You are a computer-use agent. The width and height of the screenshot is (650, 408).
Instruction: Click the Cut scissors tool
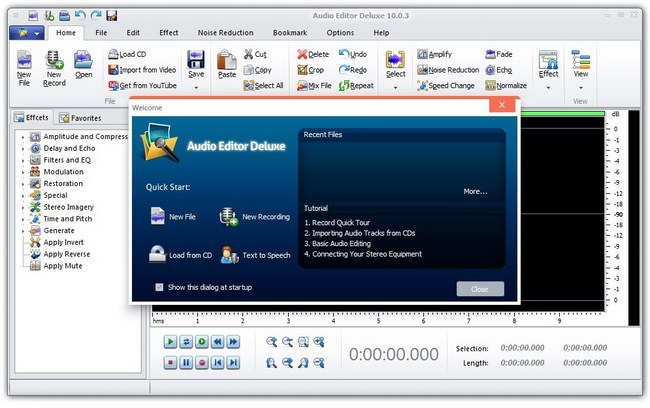[x=255, y=54]
